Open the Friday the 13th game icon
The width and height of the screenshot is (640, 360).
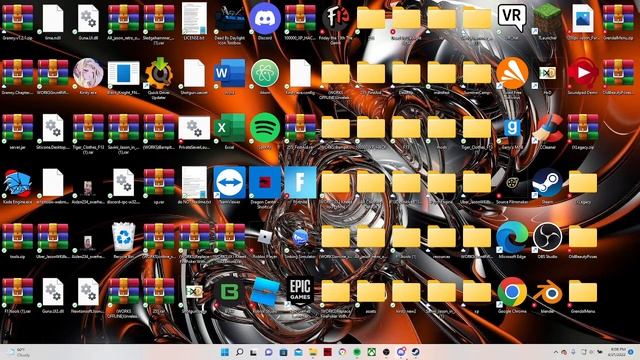click(336, 19)
